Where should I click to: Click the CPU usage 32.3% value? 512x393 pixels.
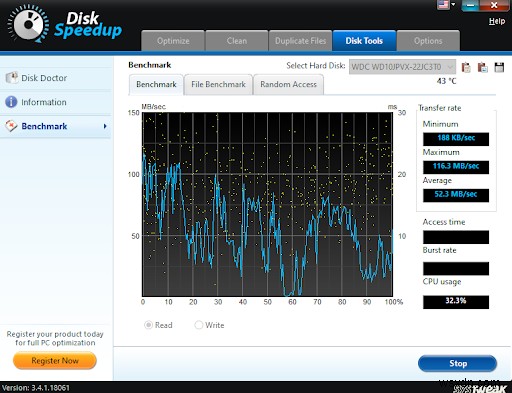456,302
